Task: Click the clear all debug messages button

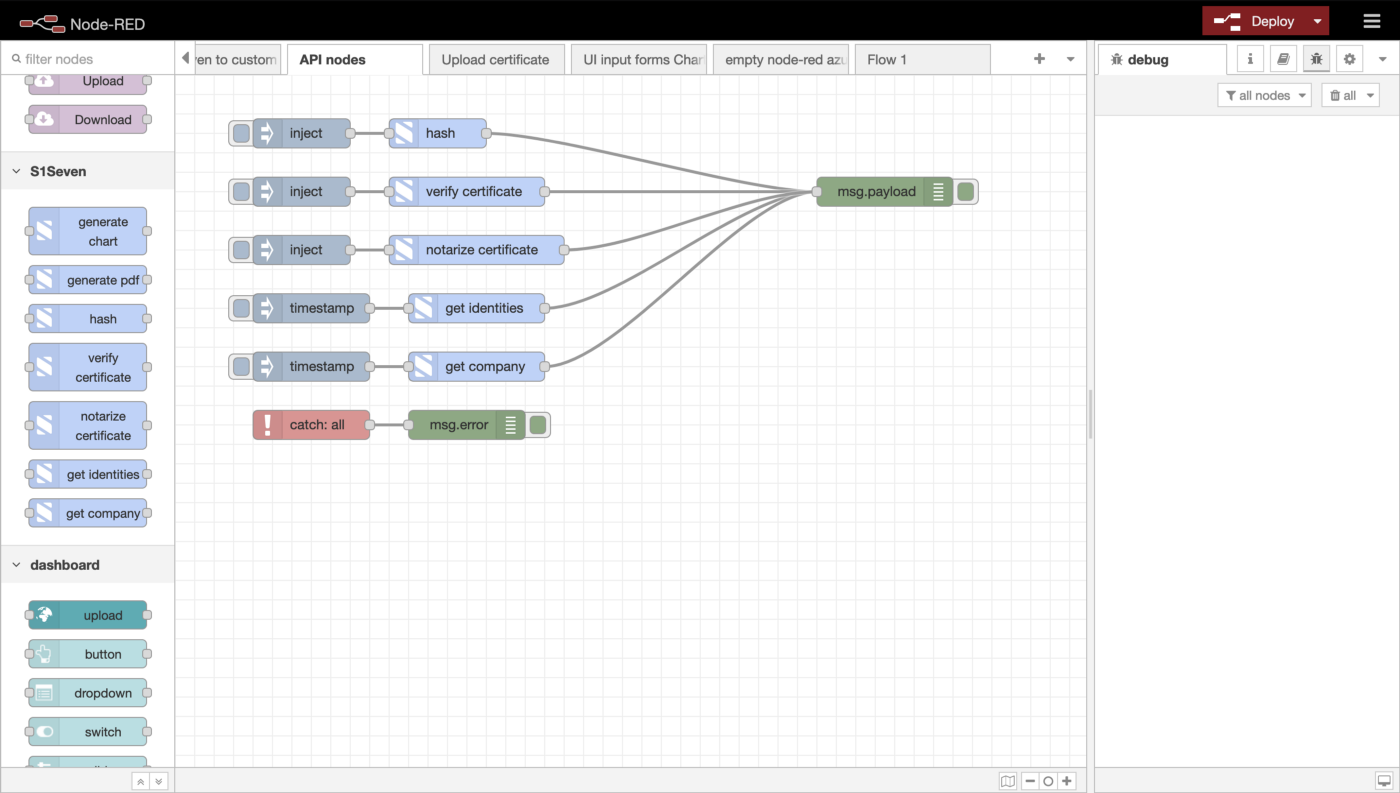Action: (x=1349, y=95)
